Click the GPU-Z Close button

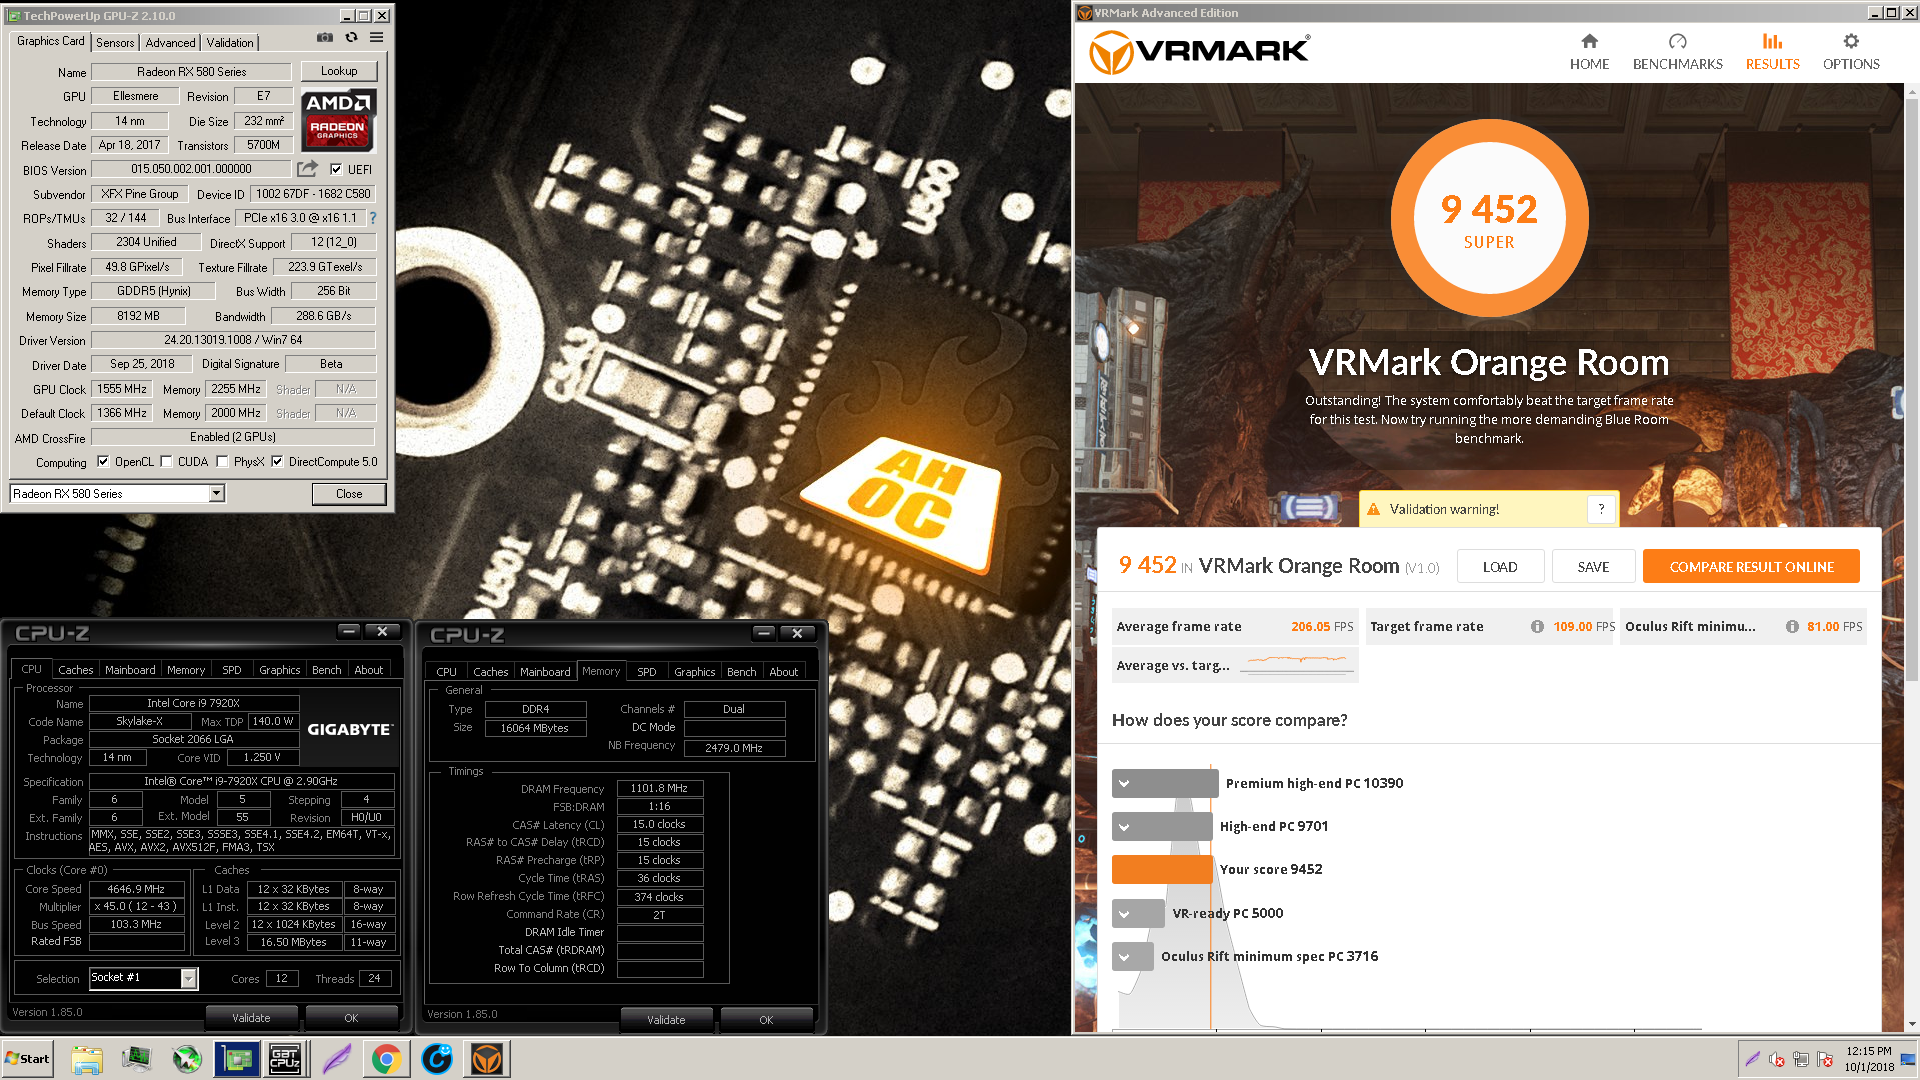point(349,494)
